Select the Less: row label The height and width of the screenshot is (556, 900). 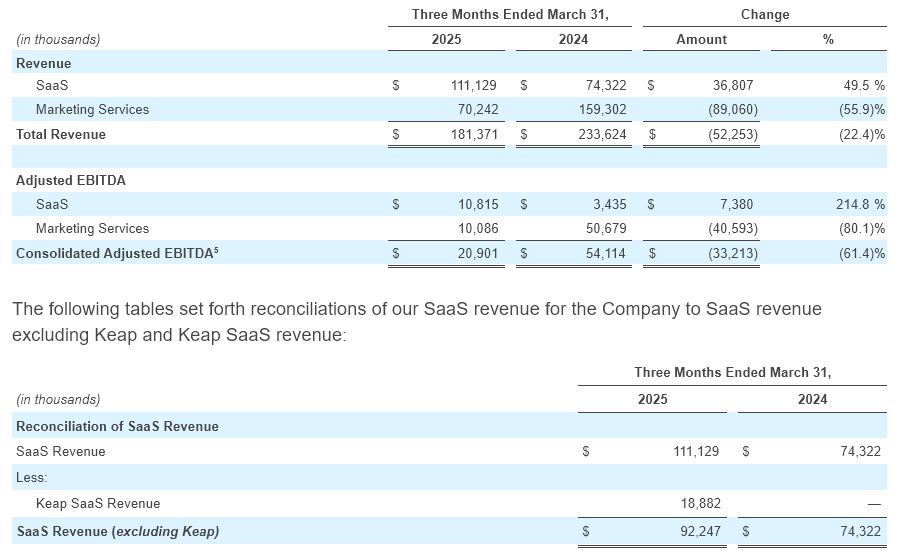pyautogui.click(x=32, y=478)
